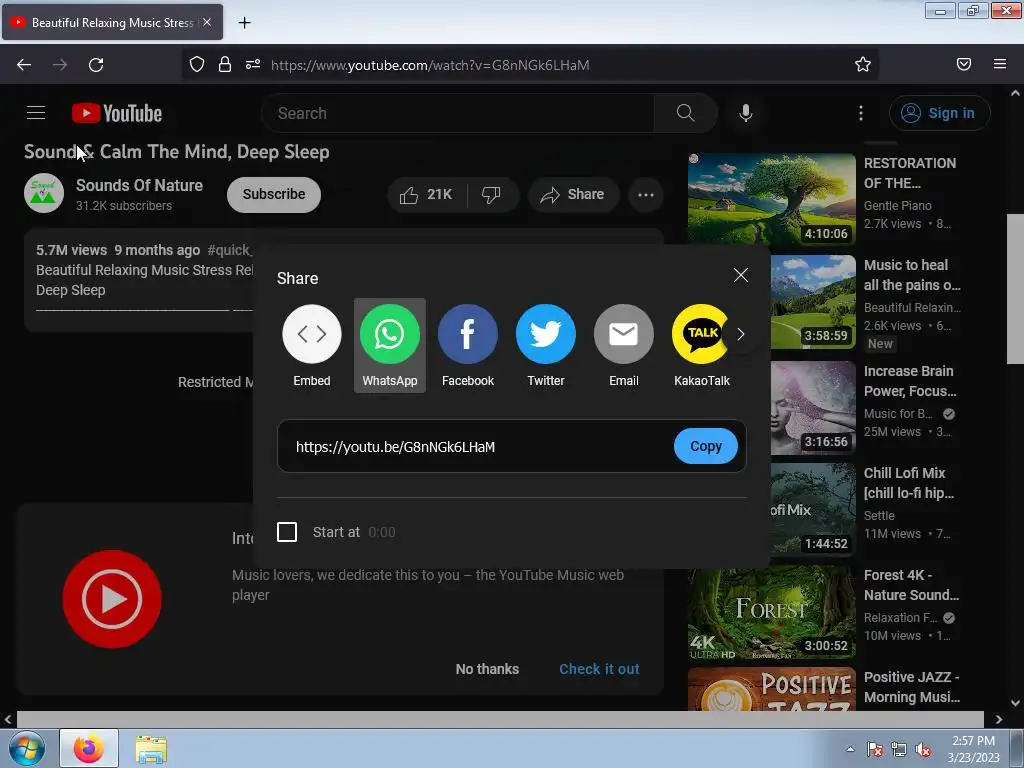Open Forest 4K Nature Sound thumbnail

tap(771, 613)
